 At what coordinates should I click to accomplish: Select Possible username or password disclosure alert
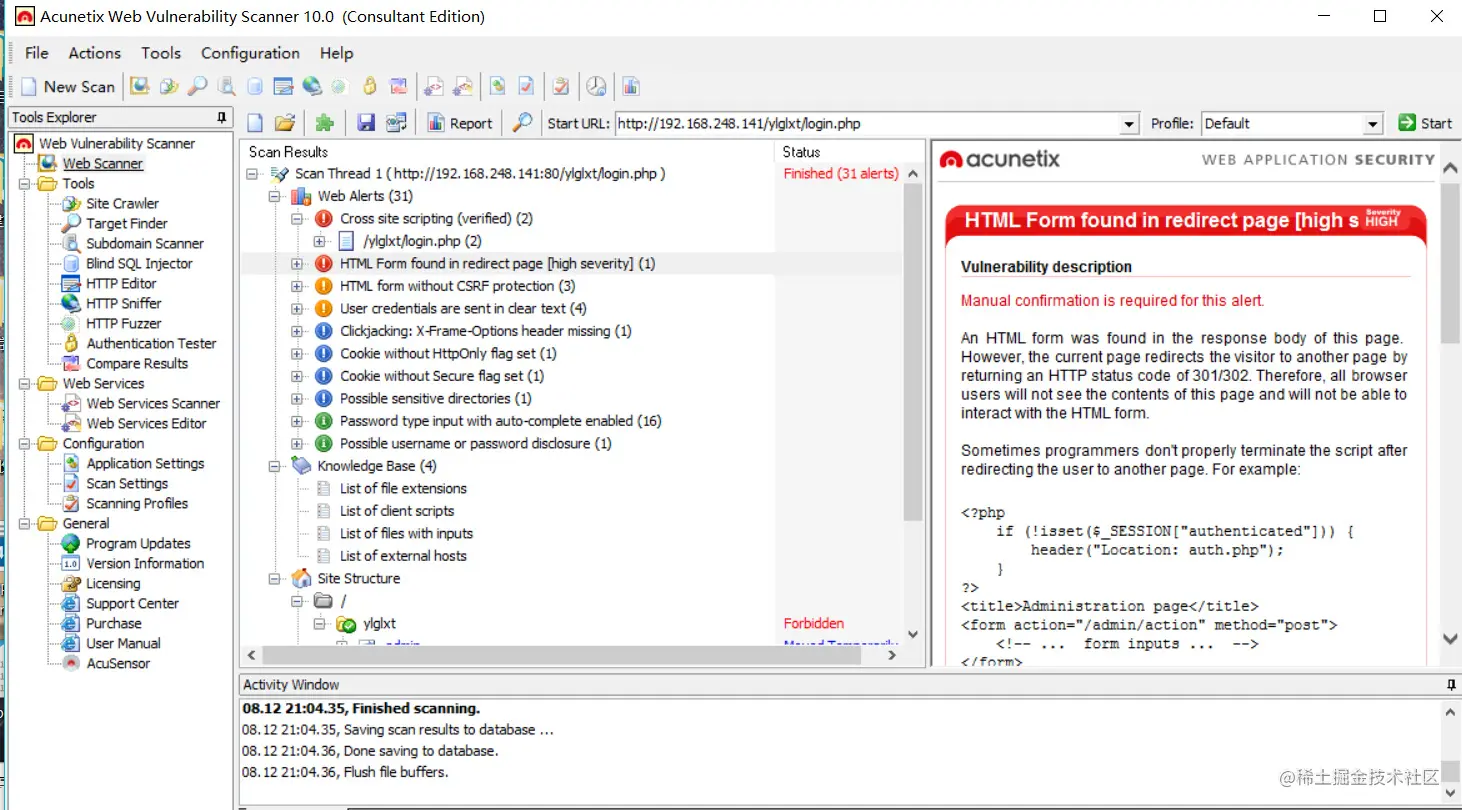point(475,443)
